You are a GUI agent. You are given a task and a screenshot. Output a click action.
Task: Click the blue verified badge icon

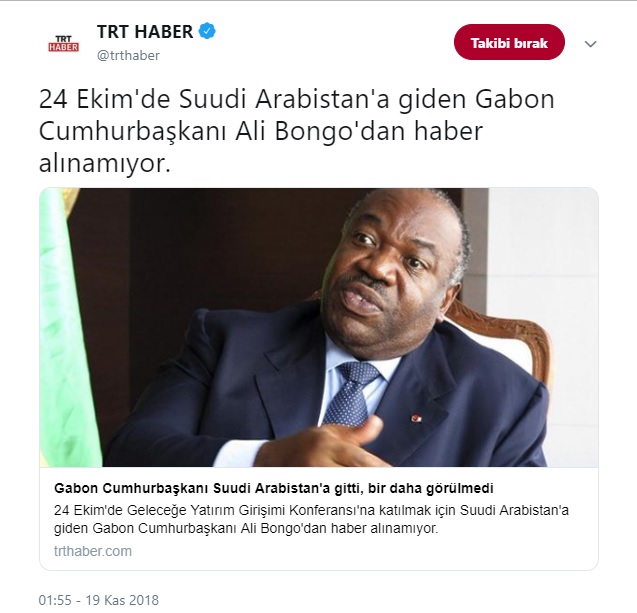click(207, 31)
